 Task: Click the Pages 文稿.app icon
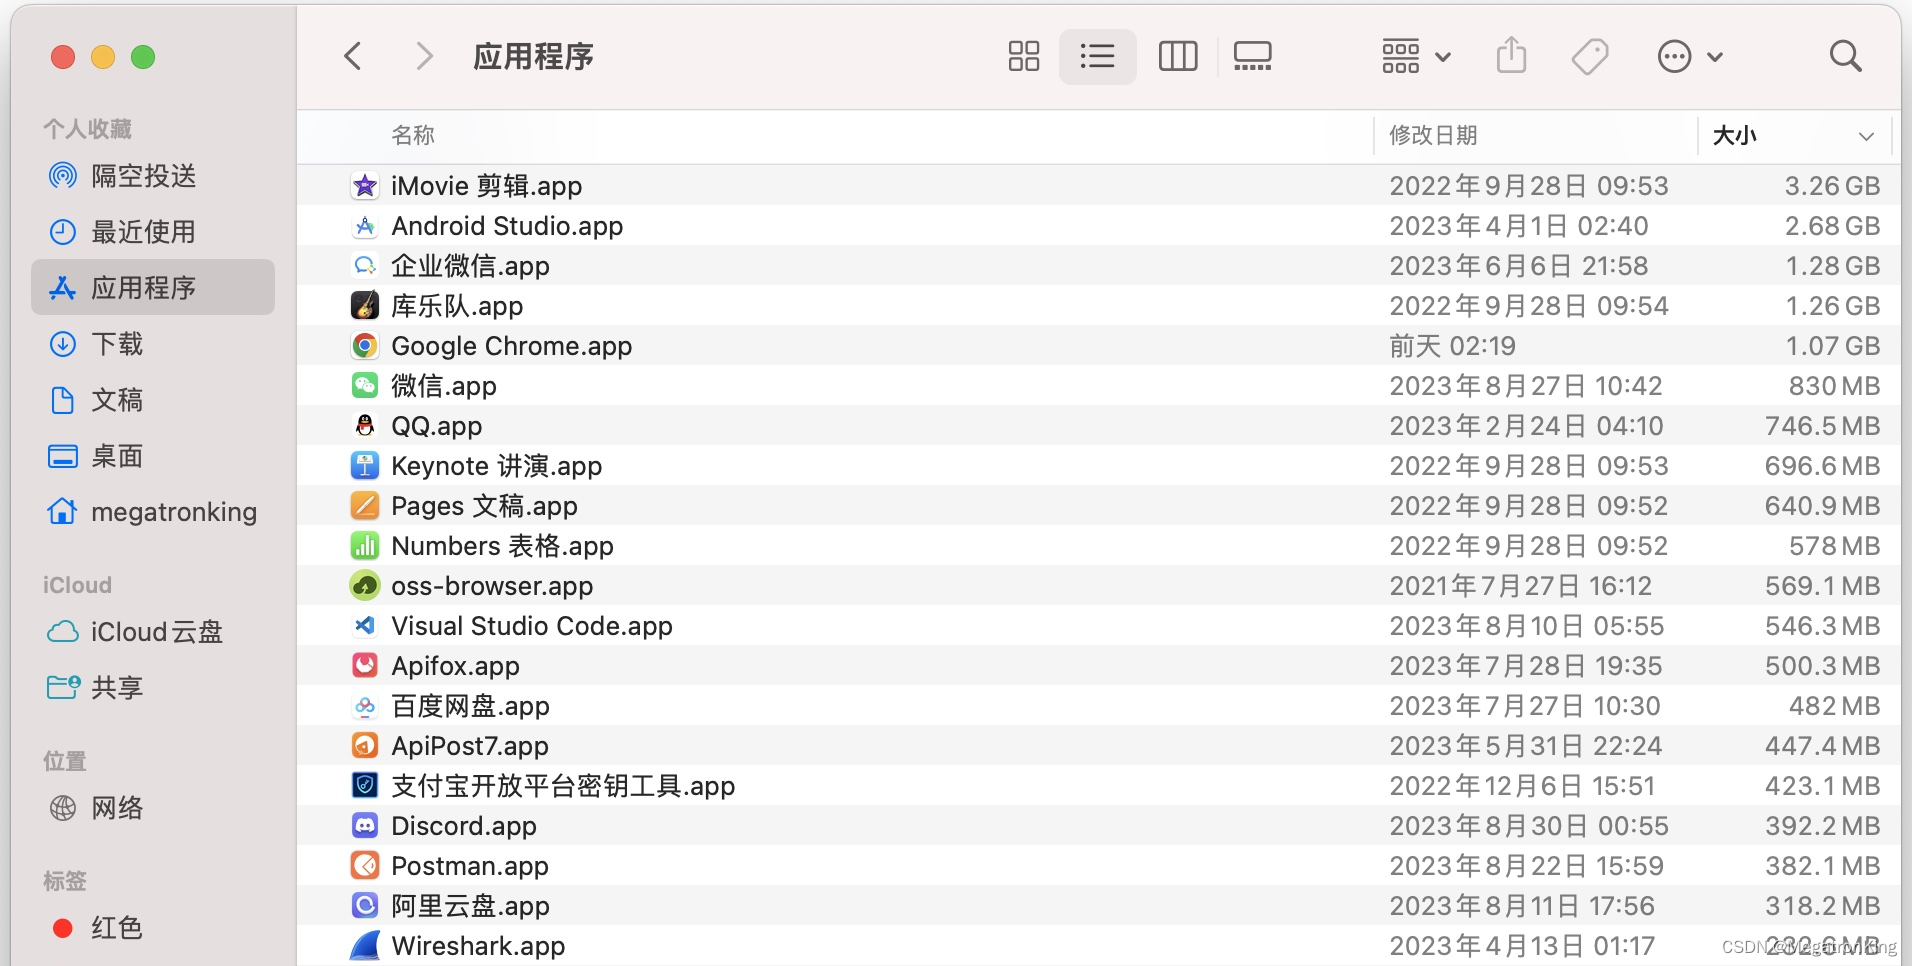pyautogui.click(x=365, y=506)
